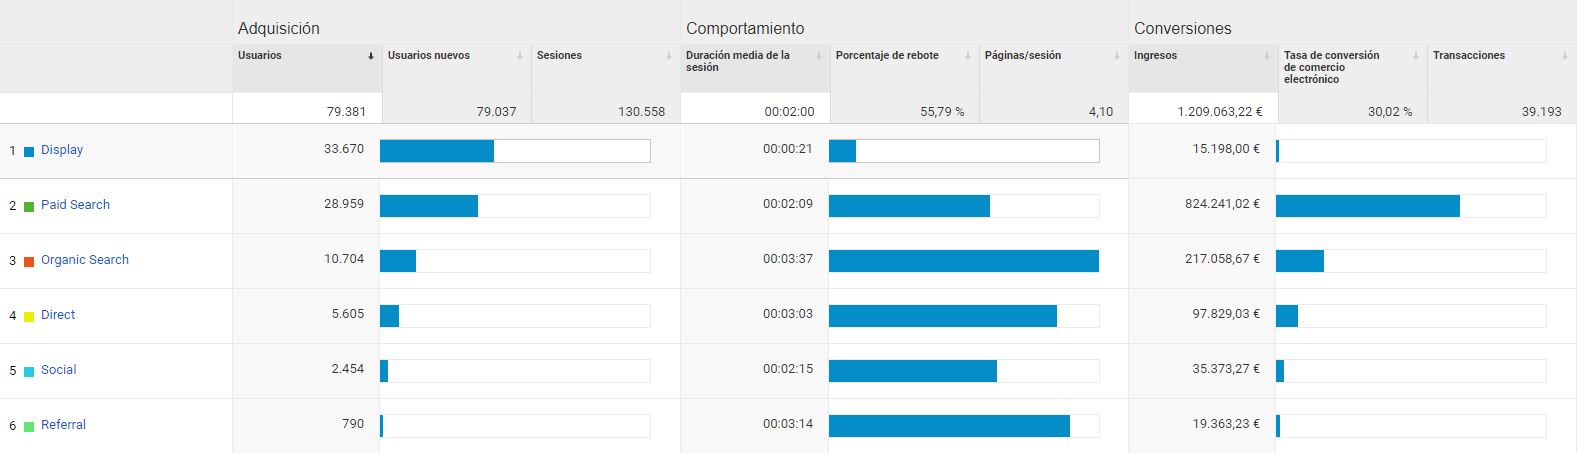Open the Organic Search channel
Viewport: 1580px width, 453px height.
[85, 260]
